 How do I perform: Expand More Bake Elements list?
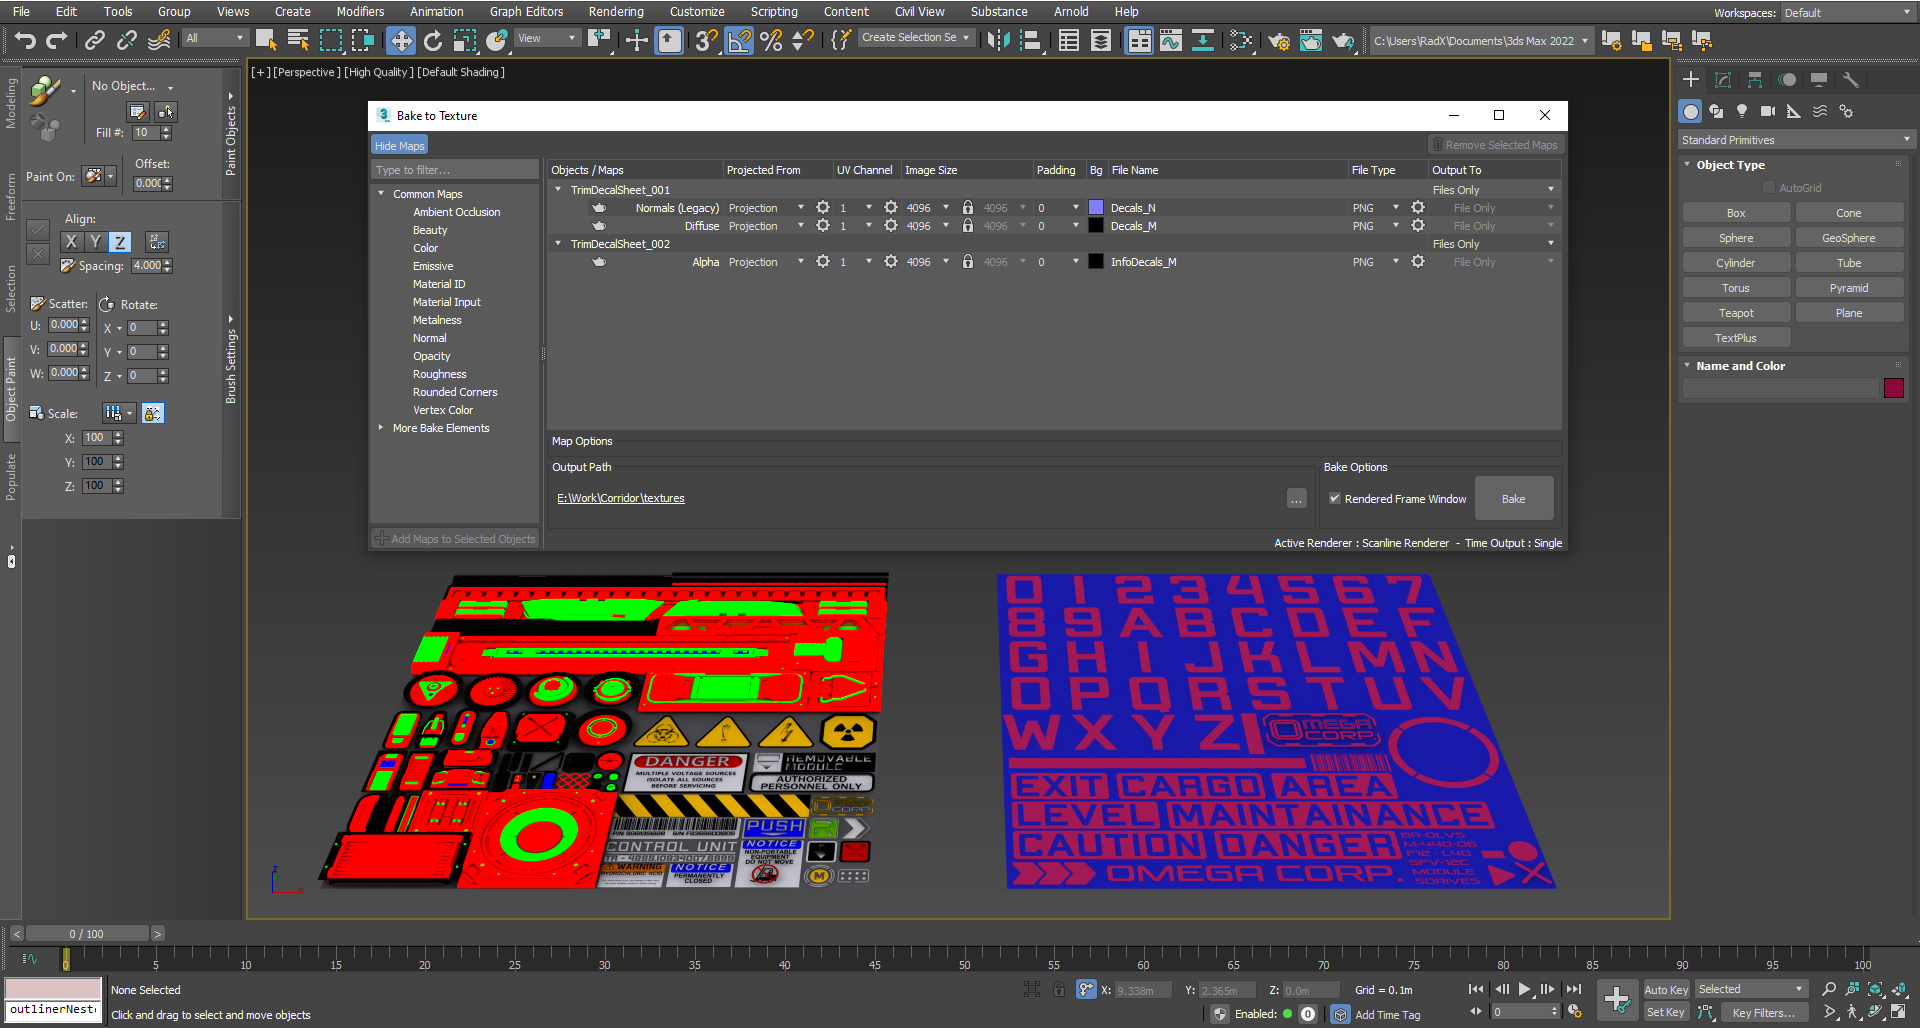coord(381,428)
